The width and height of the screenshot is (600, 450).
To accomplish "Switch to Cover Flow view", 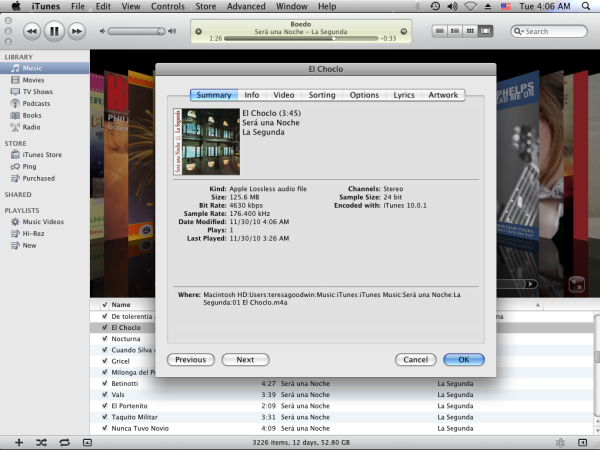I will click(x=486, y=31).
